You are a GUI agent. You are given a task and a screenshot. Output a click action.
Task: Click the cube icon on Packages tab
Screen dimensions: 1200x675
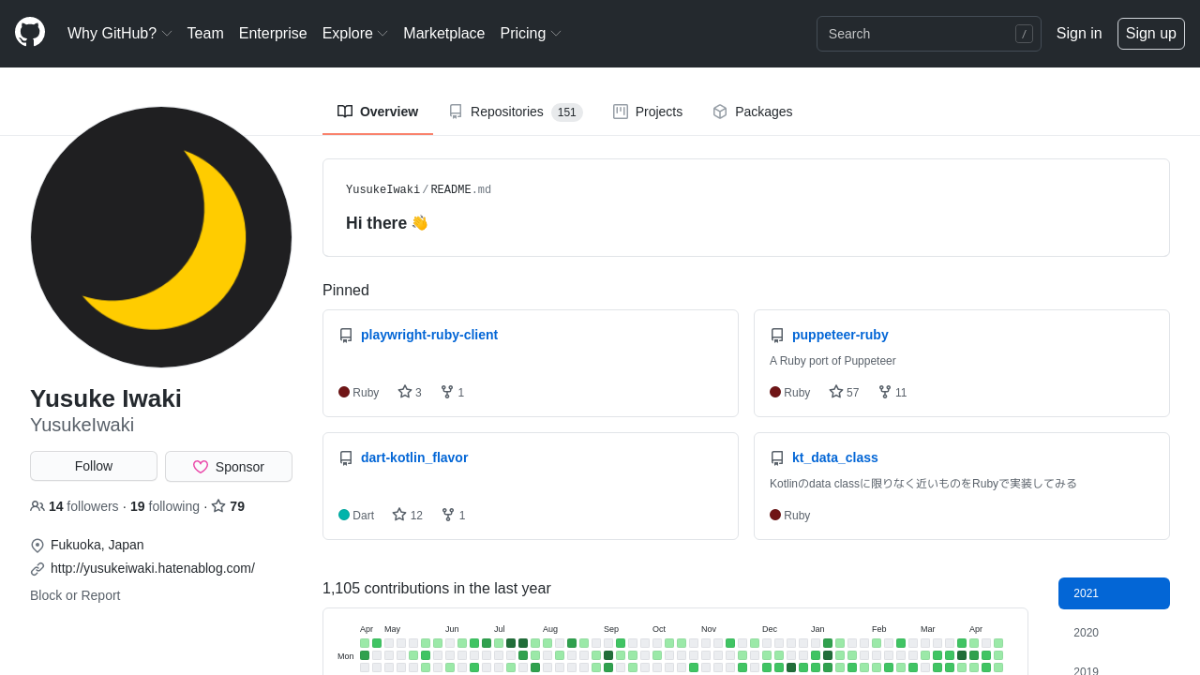[x=720, y=111]
